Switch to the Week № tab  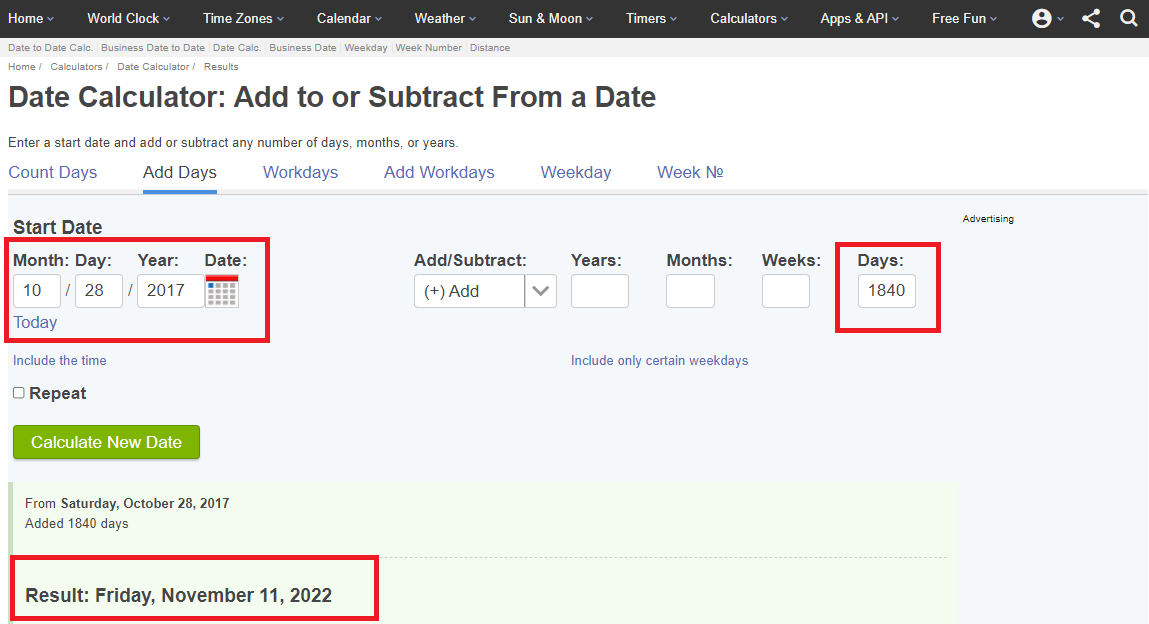[x=690, y=172]
